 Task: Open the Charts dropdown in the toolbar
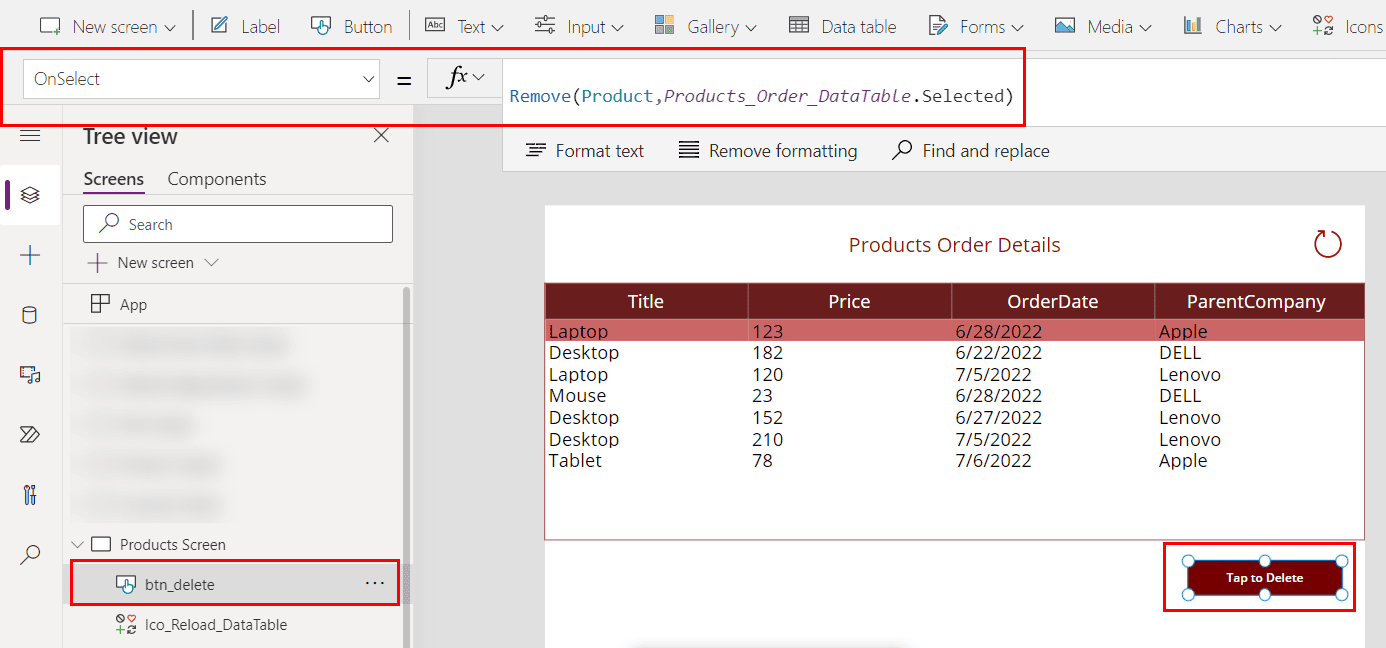tap(1232, 26)
